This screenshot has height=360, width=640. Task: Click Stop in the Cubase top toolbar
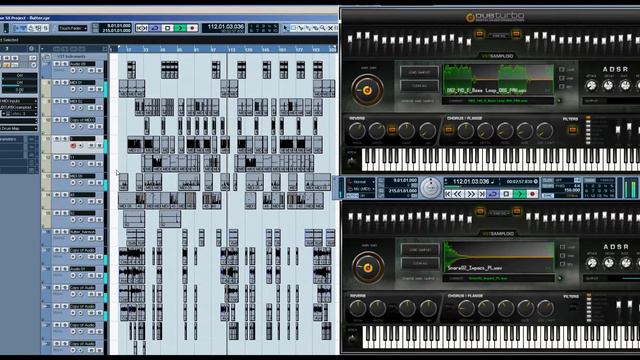tap(167, 28)
